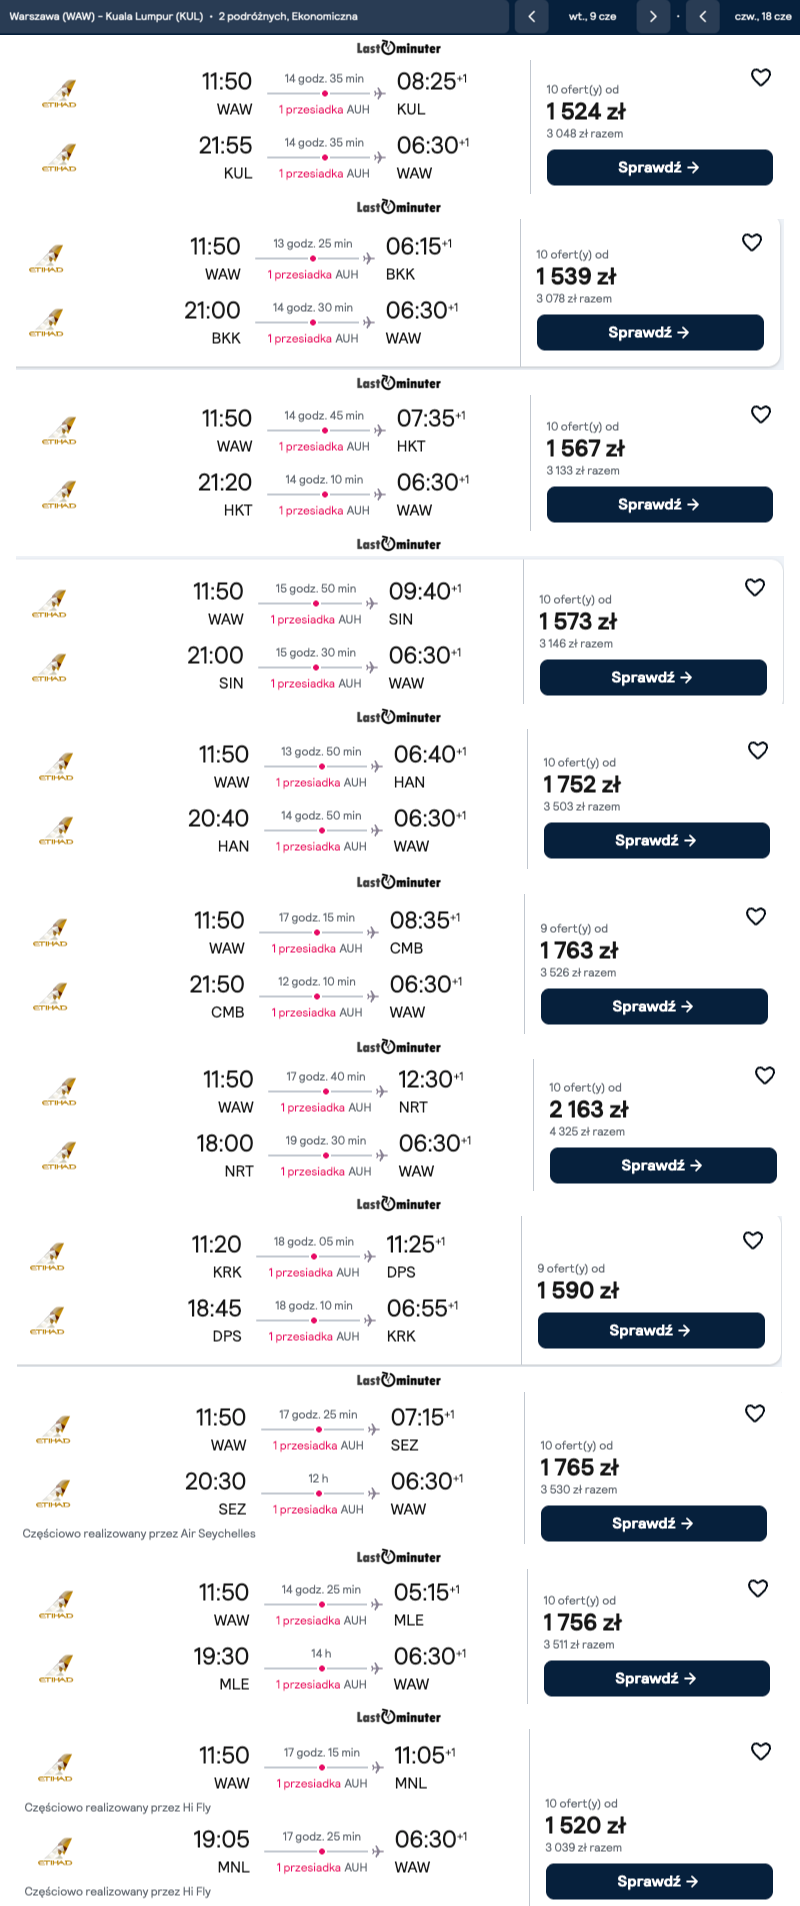
Task: Toggle heart on the Phuket HKT offer
Action: coord(761,415)
